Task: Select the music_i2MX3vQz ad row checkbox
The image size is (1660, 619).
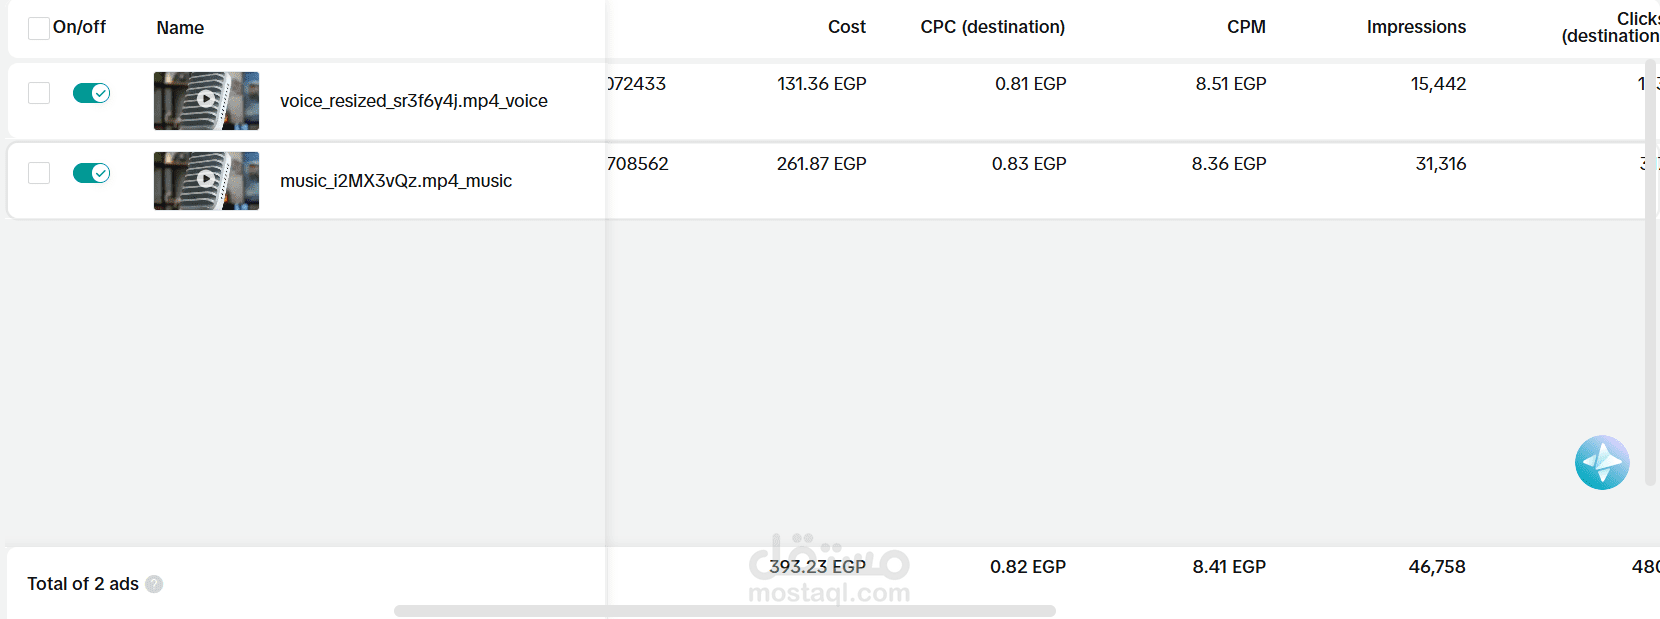Action: pyautogui.click(x=39, y=173)
